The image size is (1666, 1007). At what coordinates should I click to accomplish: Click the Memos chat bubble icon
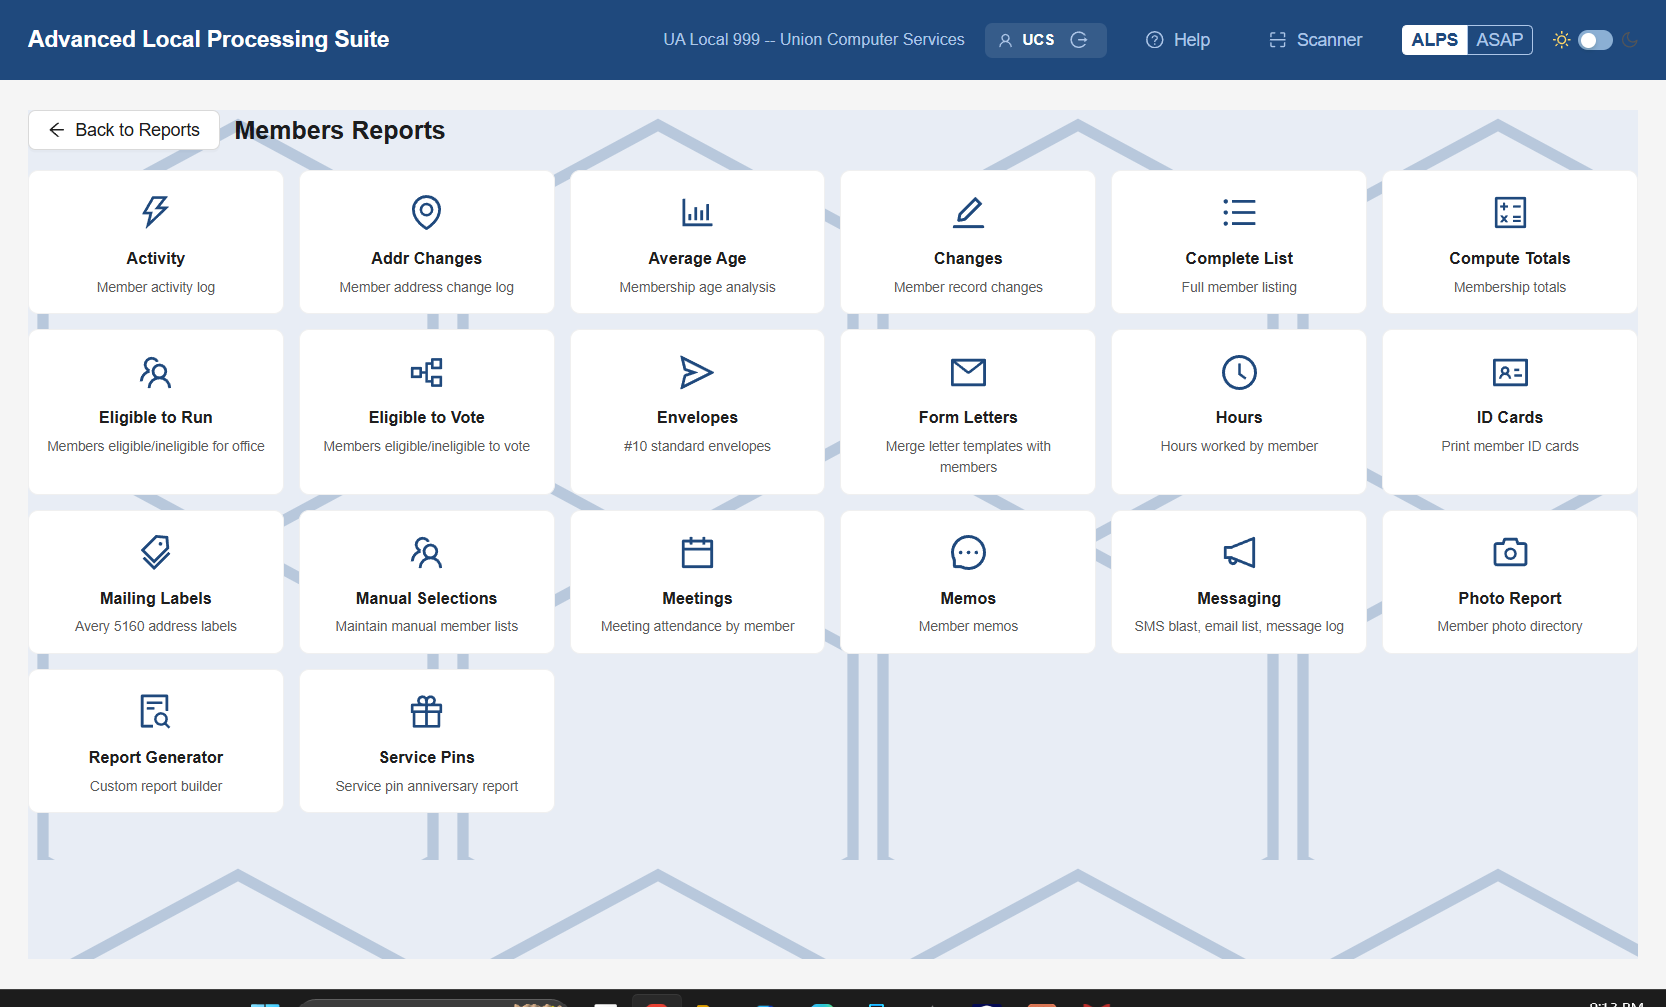968,552
